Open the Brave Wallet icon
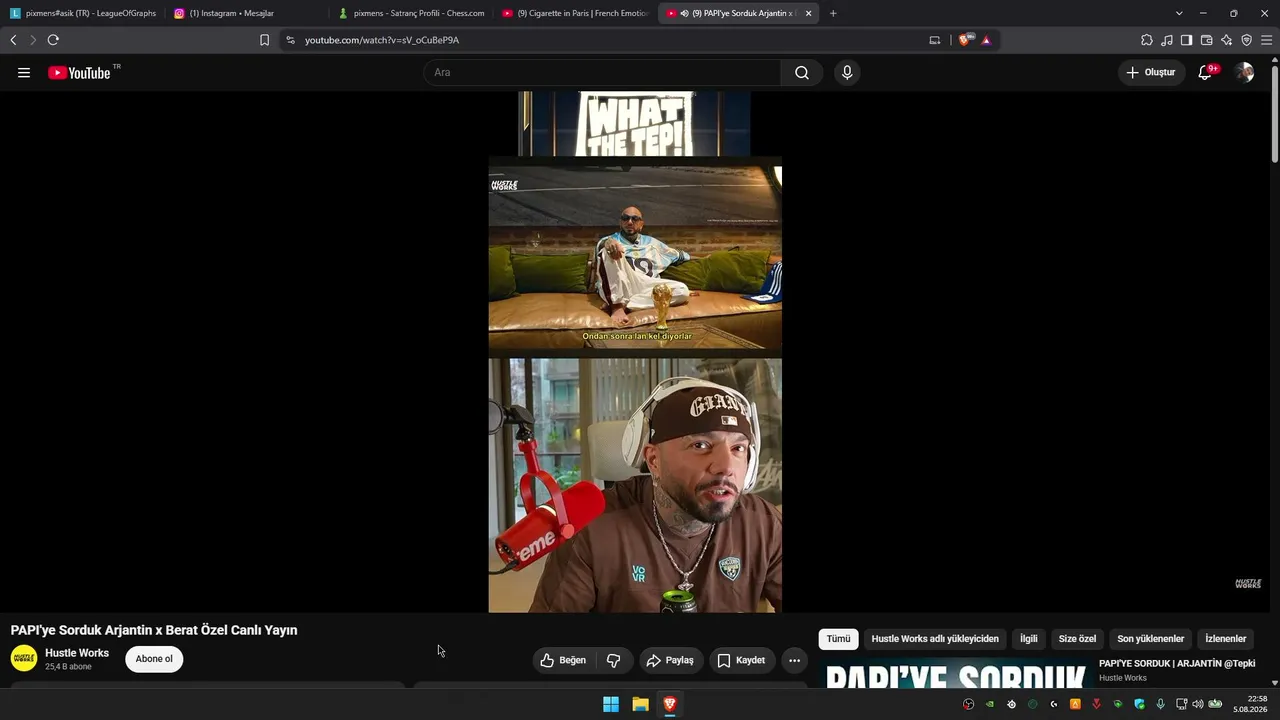Image resolution: width=1280 pixels, height=720 pixels. (x=1206, y=40)
